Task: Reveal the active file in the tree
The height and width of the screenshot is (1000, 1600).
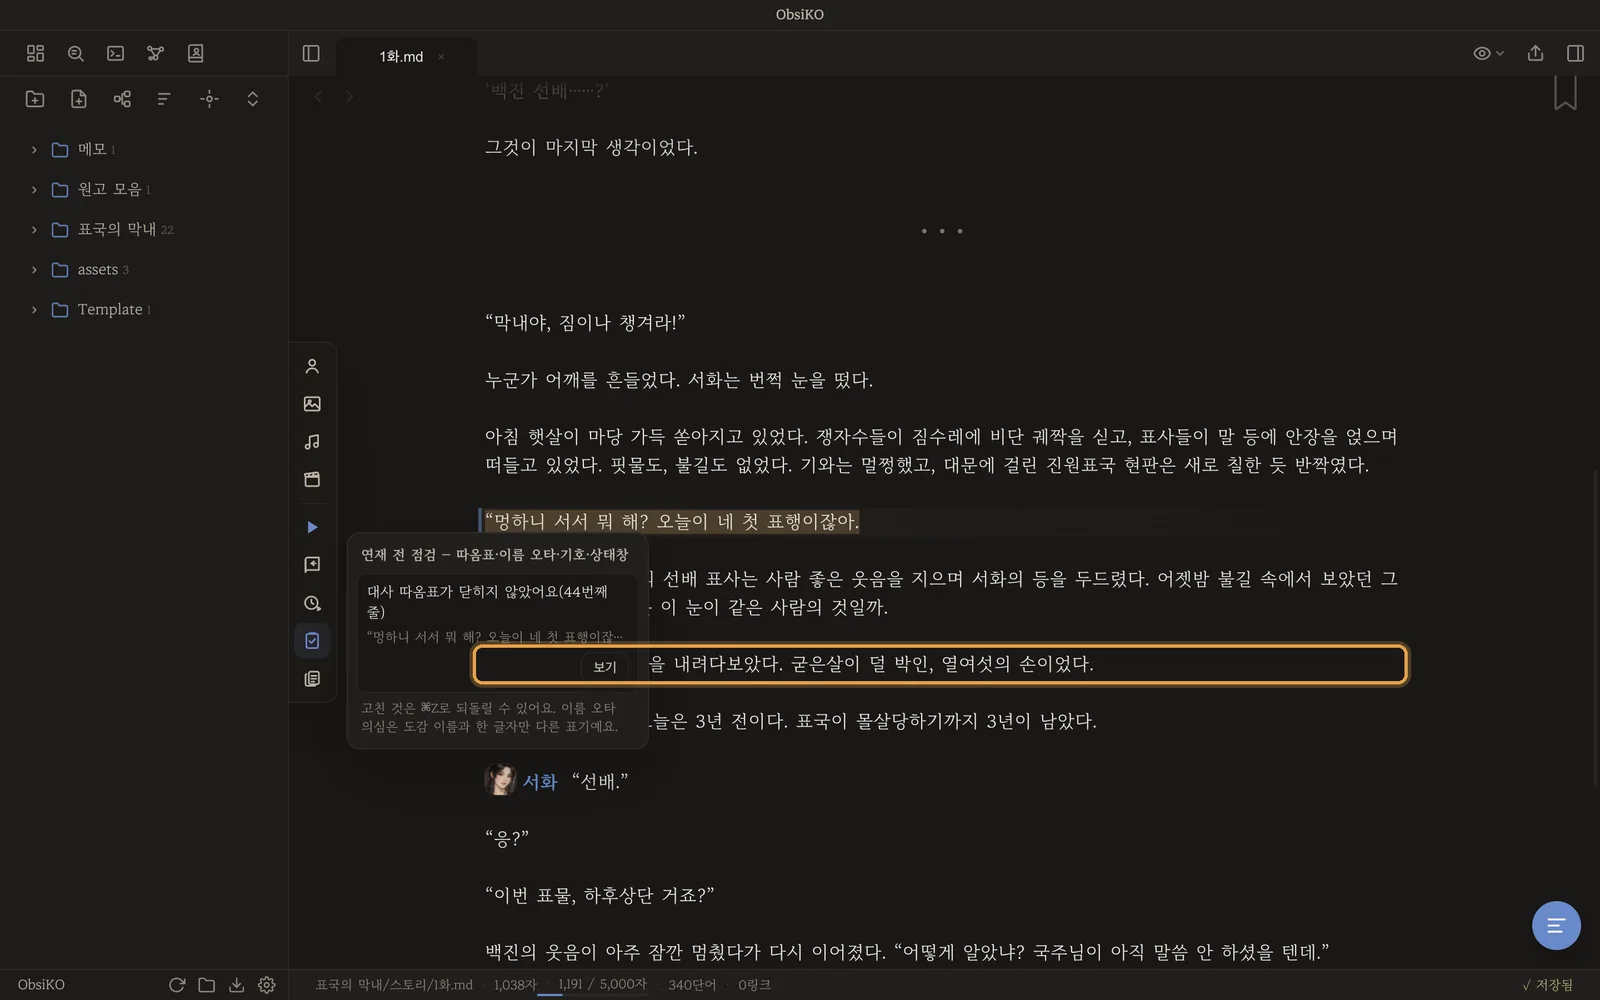Action: tap(209, 99)
